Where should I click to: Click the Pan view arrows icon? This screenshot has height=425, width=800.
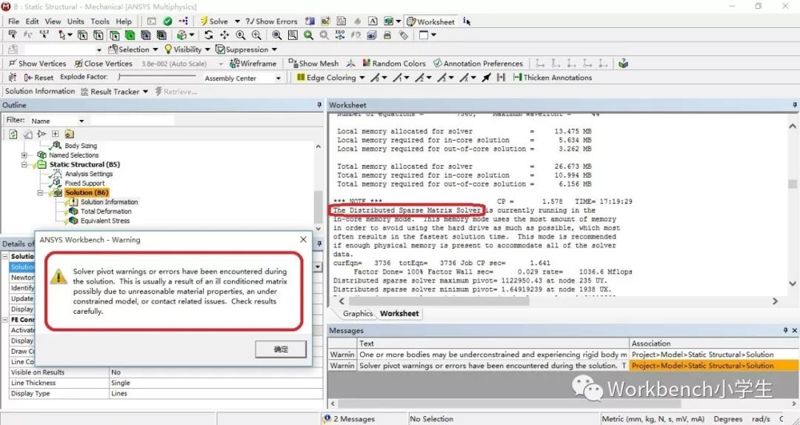pos(224,35)
